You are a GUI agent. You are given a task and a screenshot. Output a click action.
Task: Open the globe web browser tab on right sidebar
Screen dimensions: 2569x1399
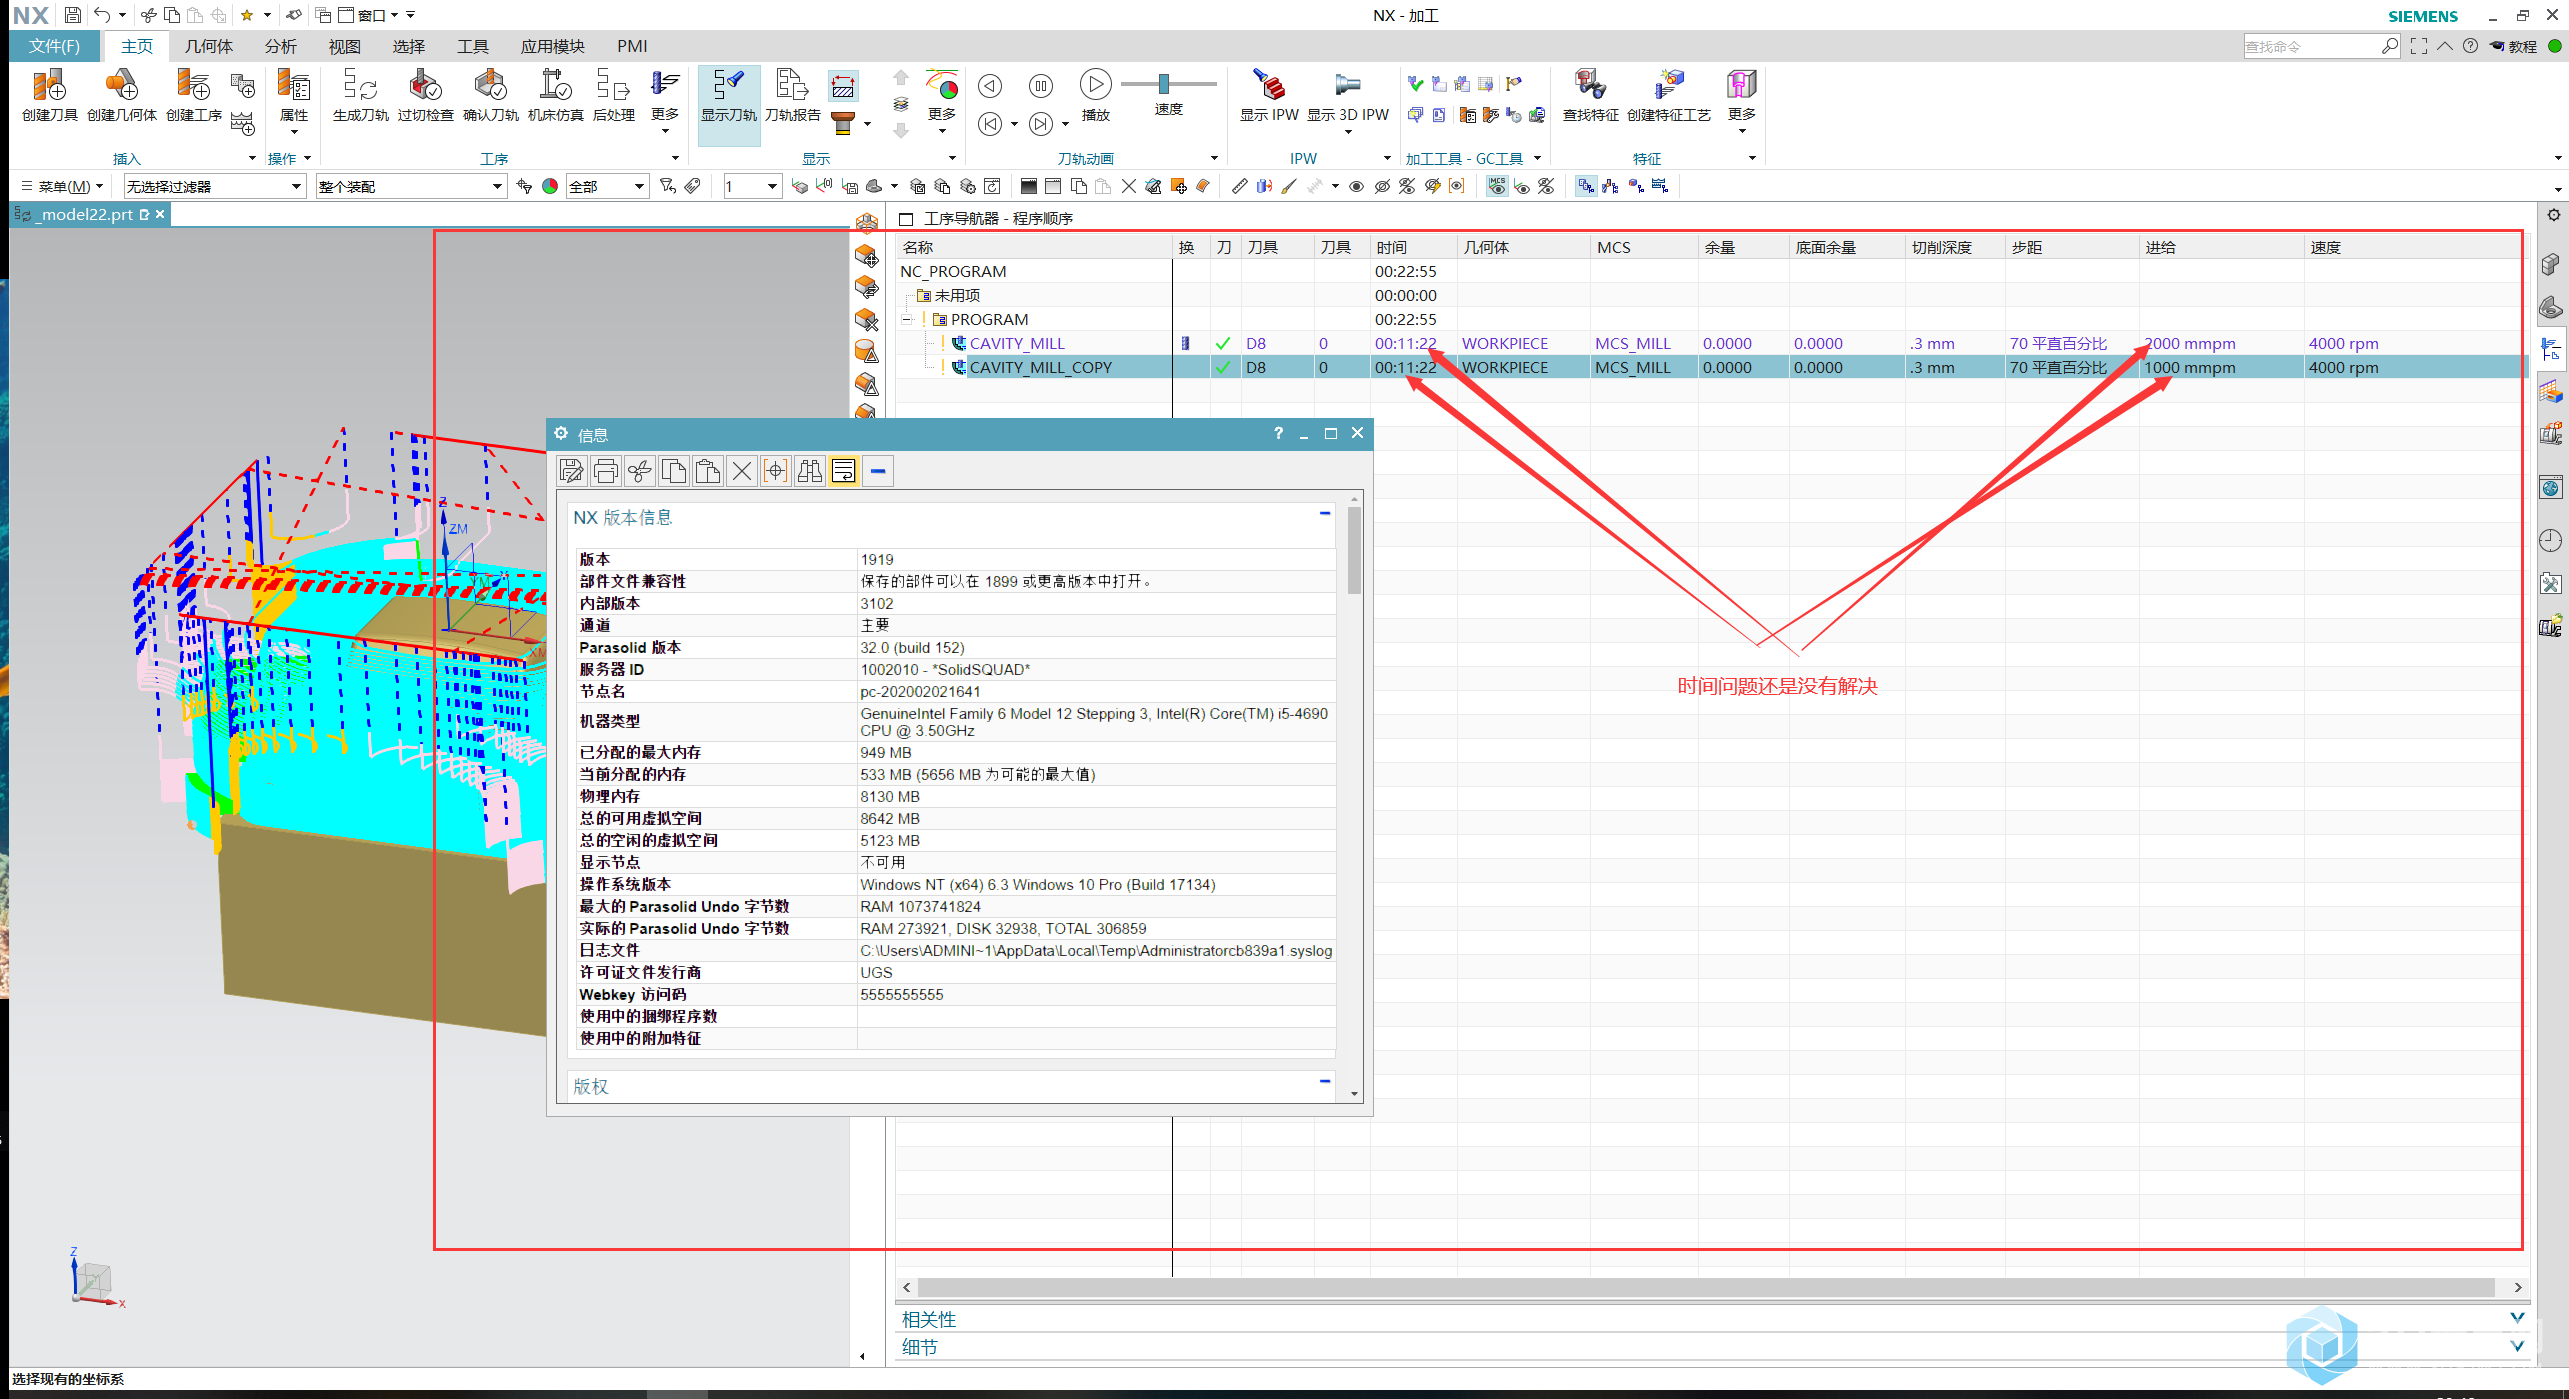pos(2550,488)
